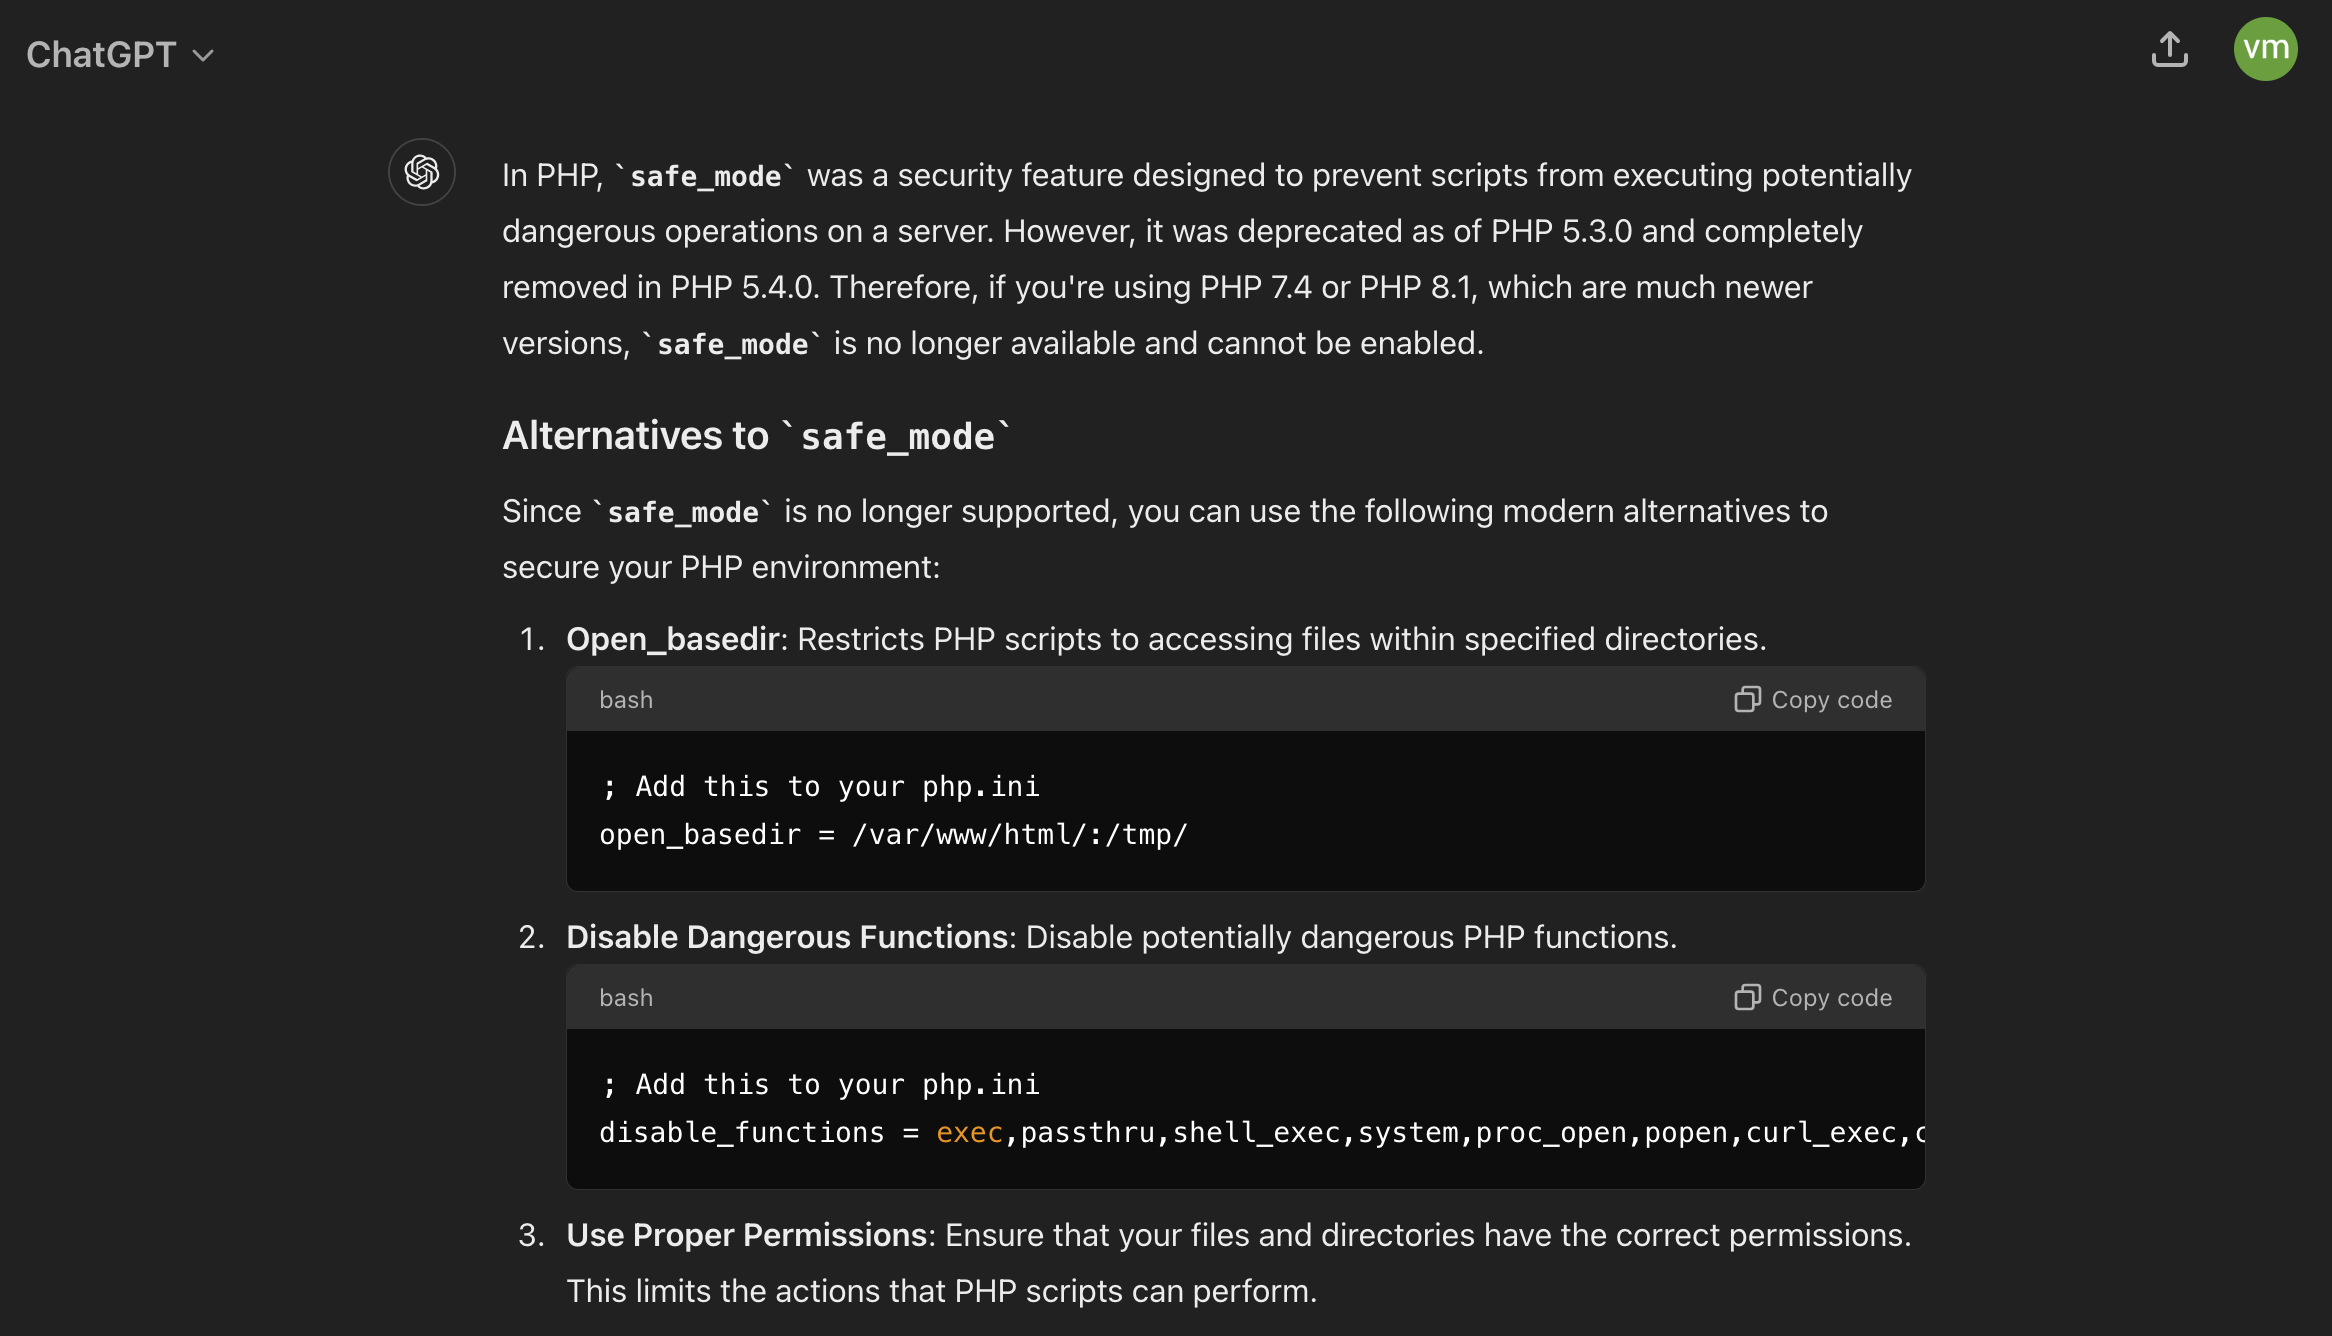The image size is (2332, 1336).
Task: Click the share conversation icon
Action: [2169, 50]
